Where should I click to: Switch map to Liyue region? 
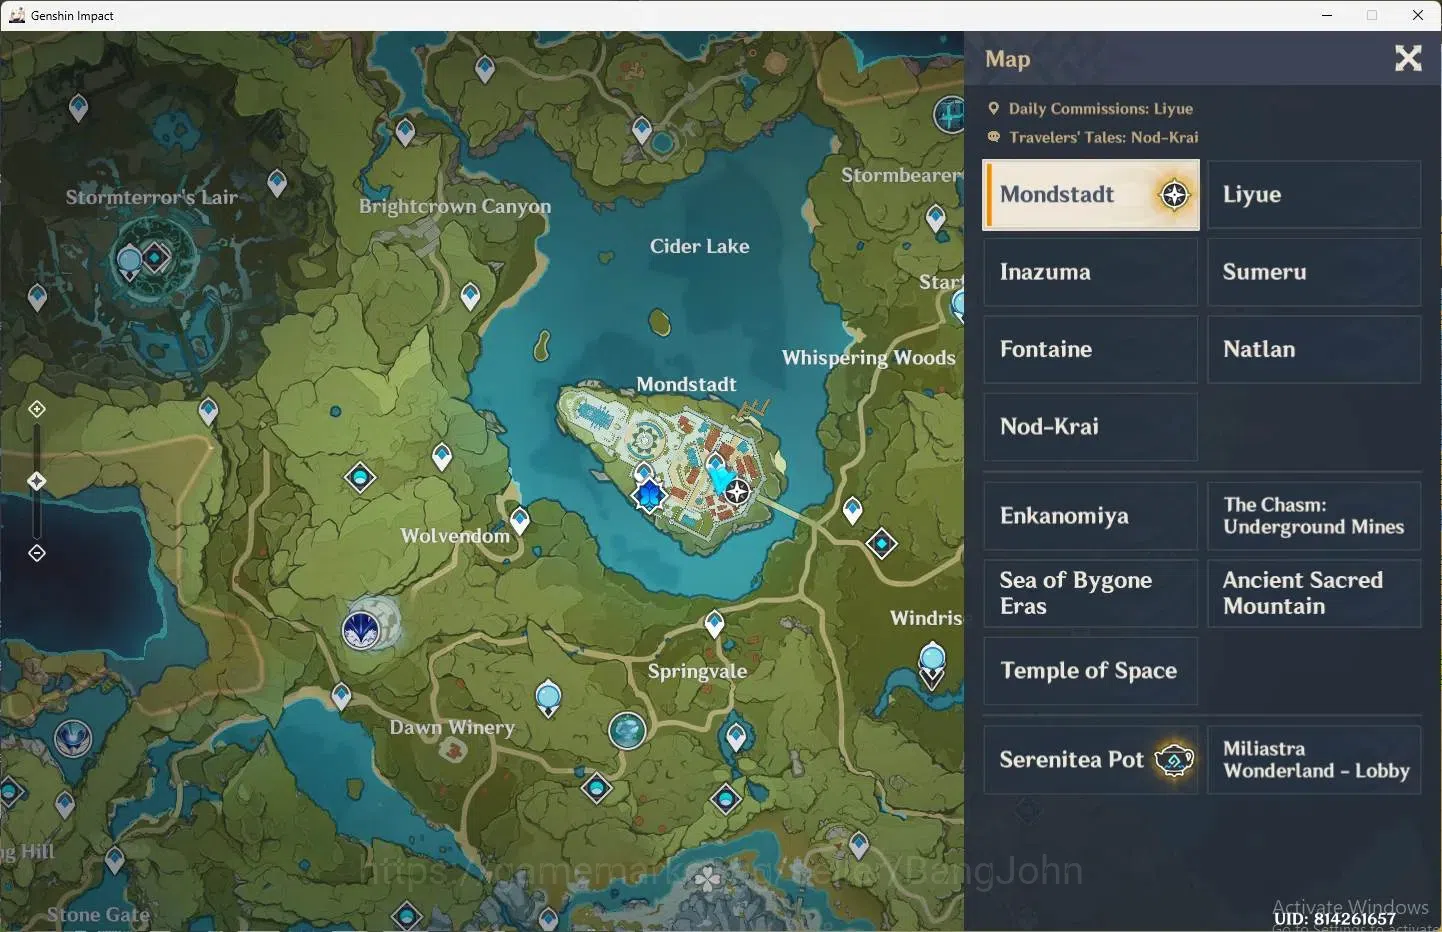(x=1314, y=195)
